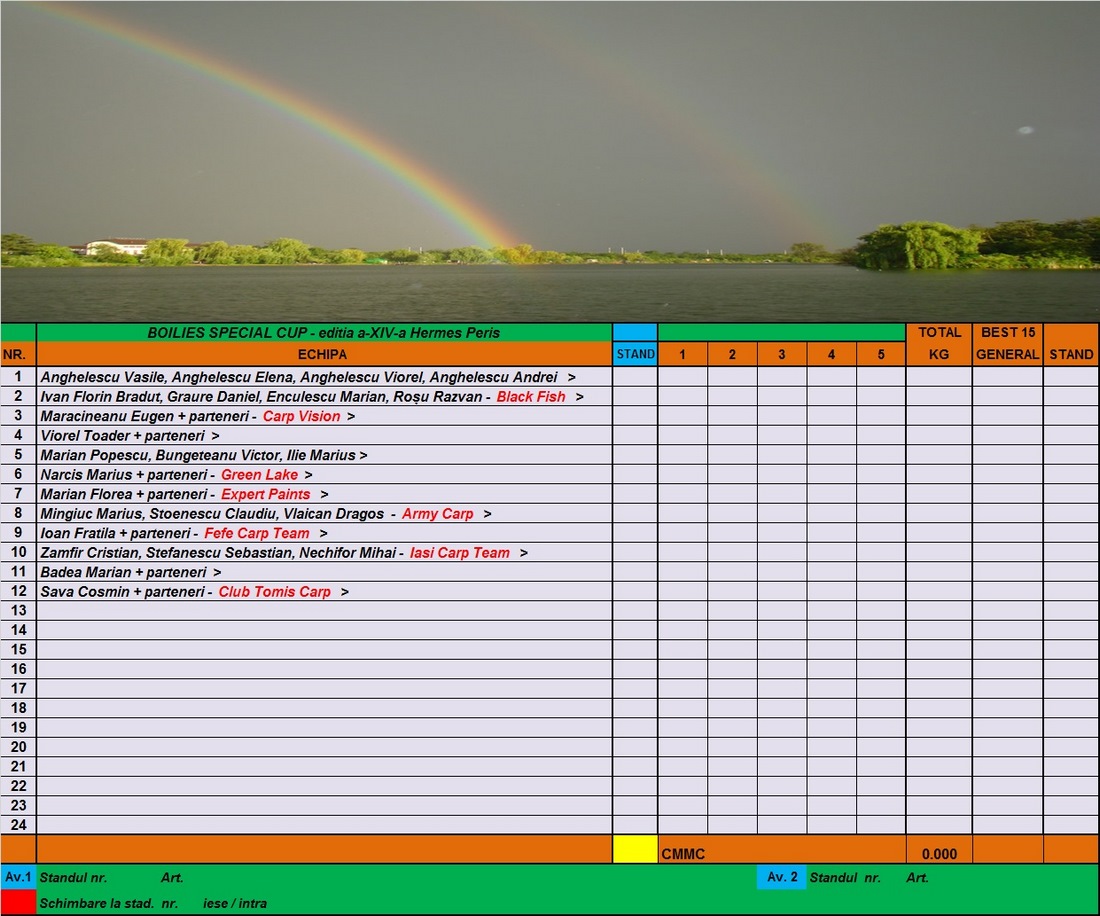Image resolution: width=1100 pixels, height=916 pixels.
Task: Click the blue Av. 2 cell
Action: tap(781, 877)
